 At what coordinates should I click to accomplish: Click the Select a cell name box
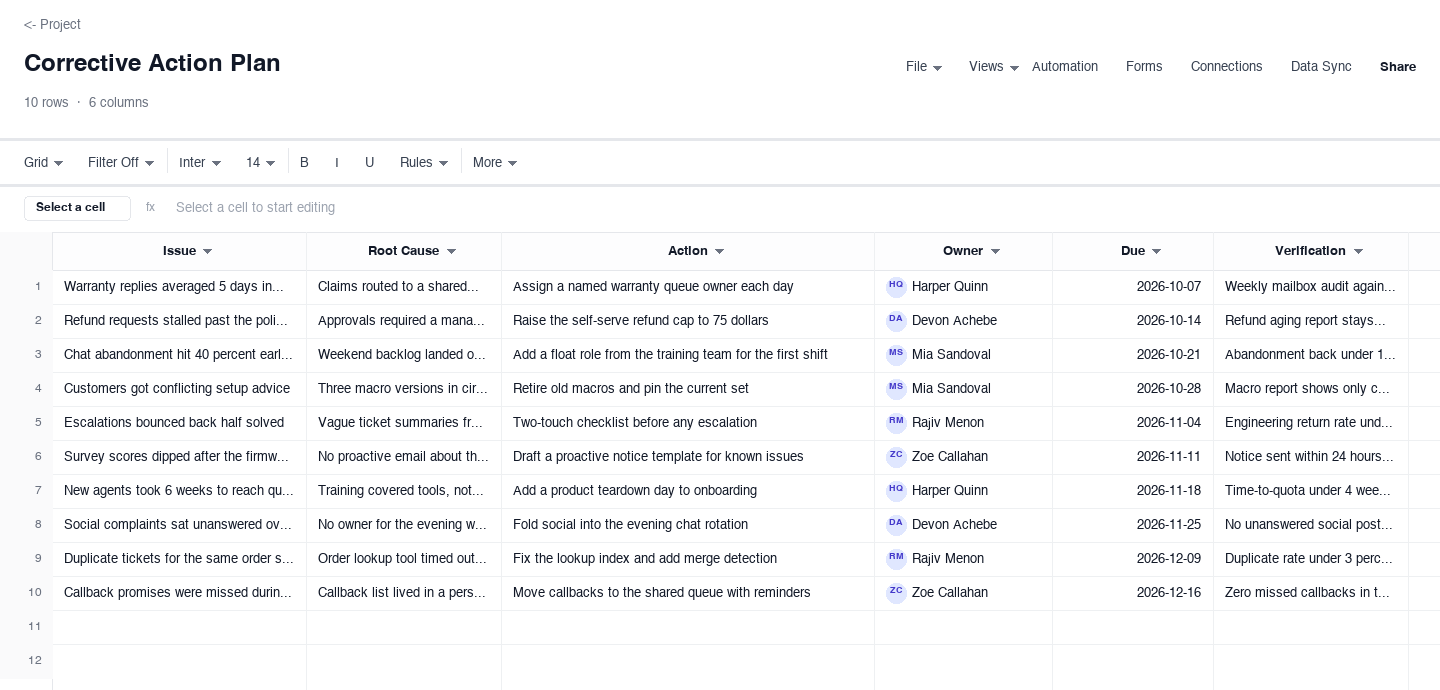point(77,208)
